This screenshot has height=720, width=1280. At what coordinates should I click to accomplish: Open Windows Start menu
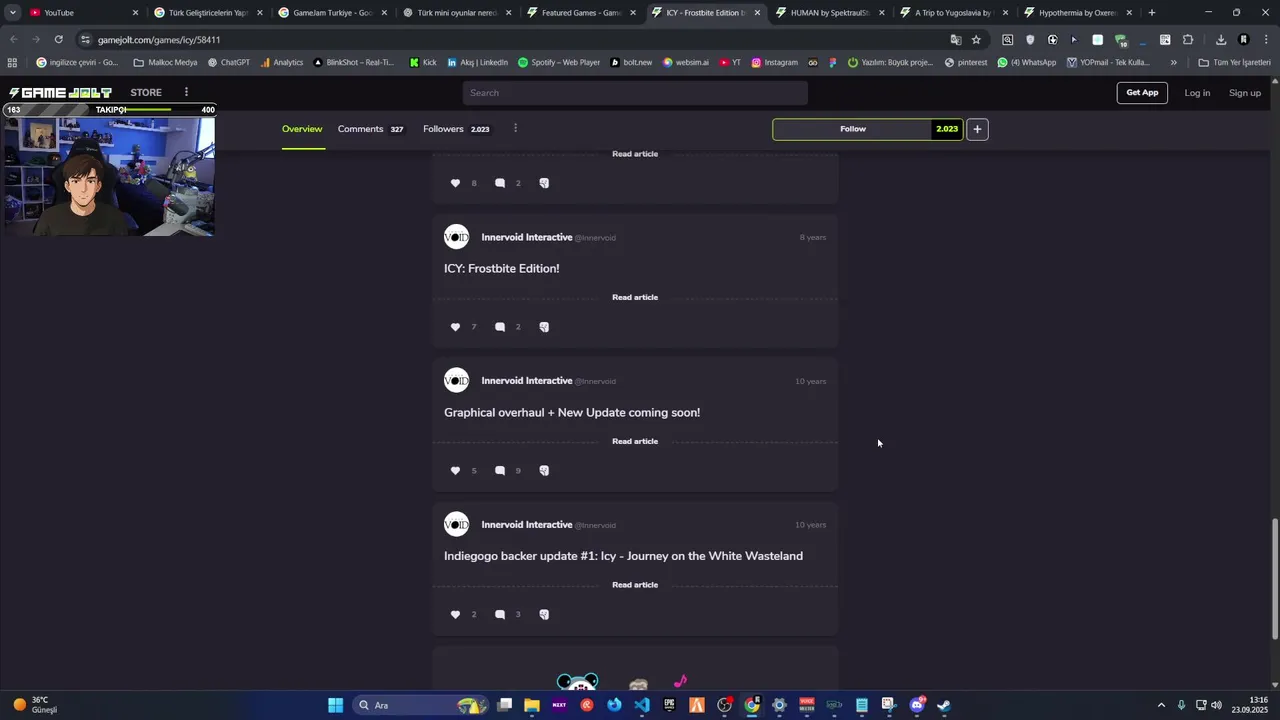[x=336, y=705]
